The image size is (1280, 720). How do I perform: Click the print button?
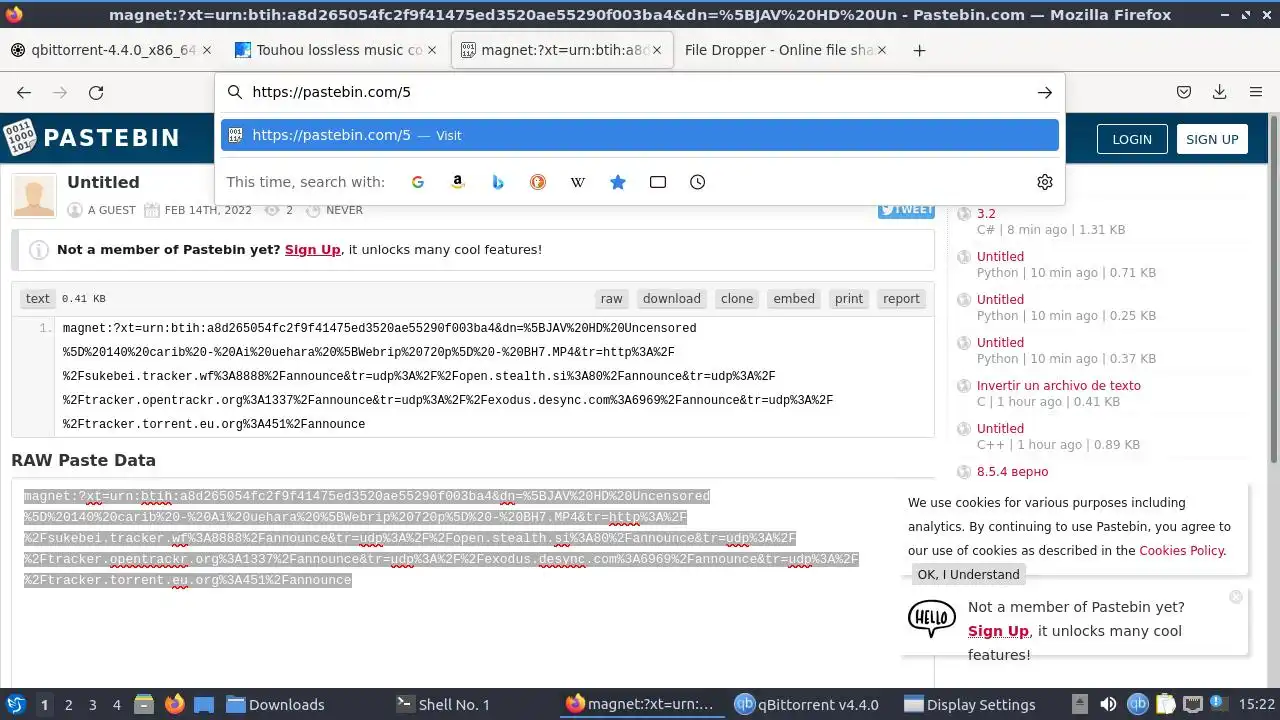click(x=849, y=298)
